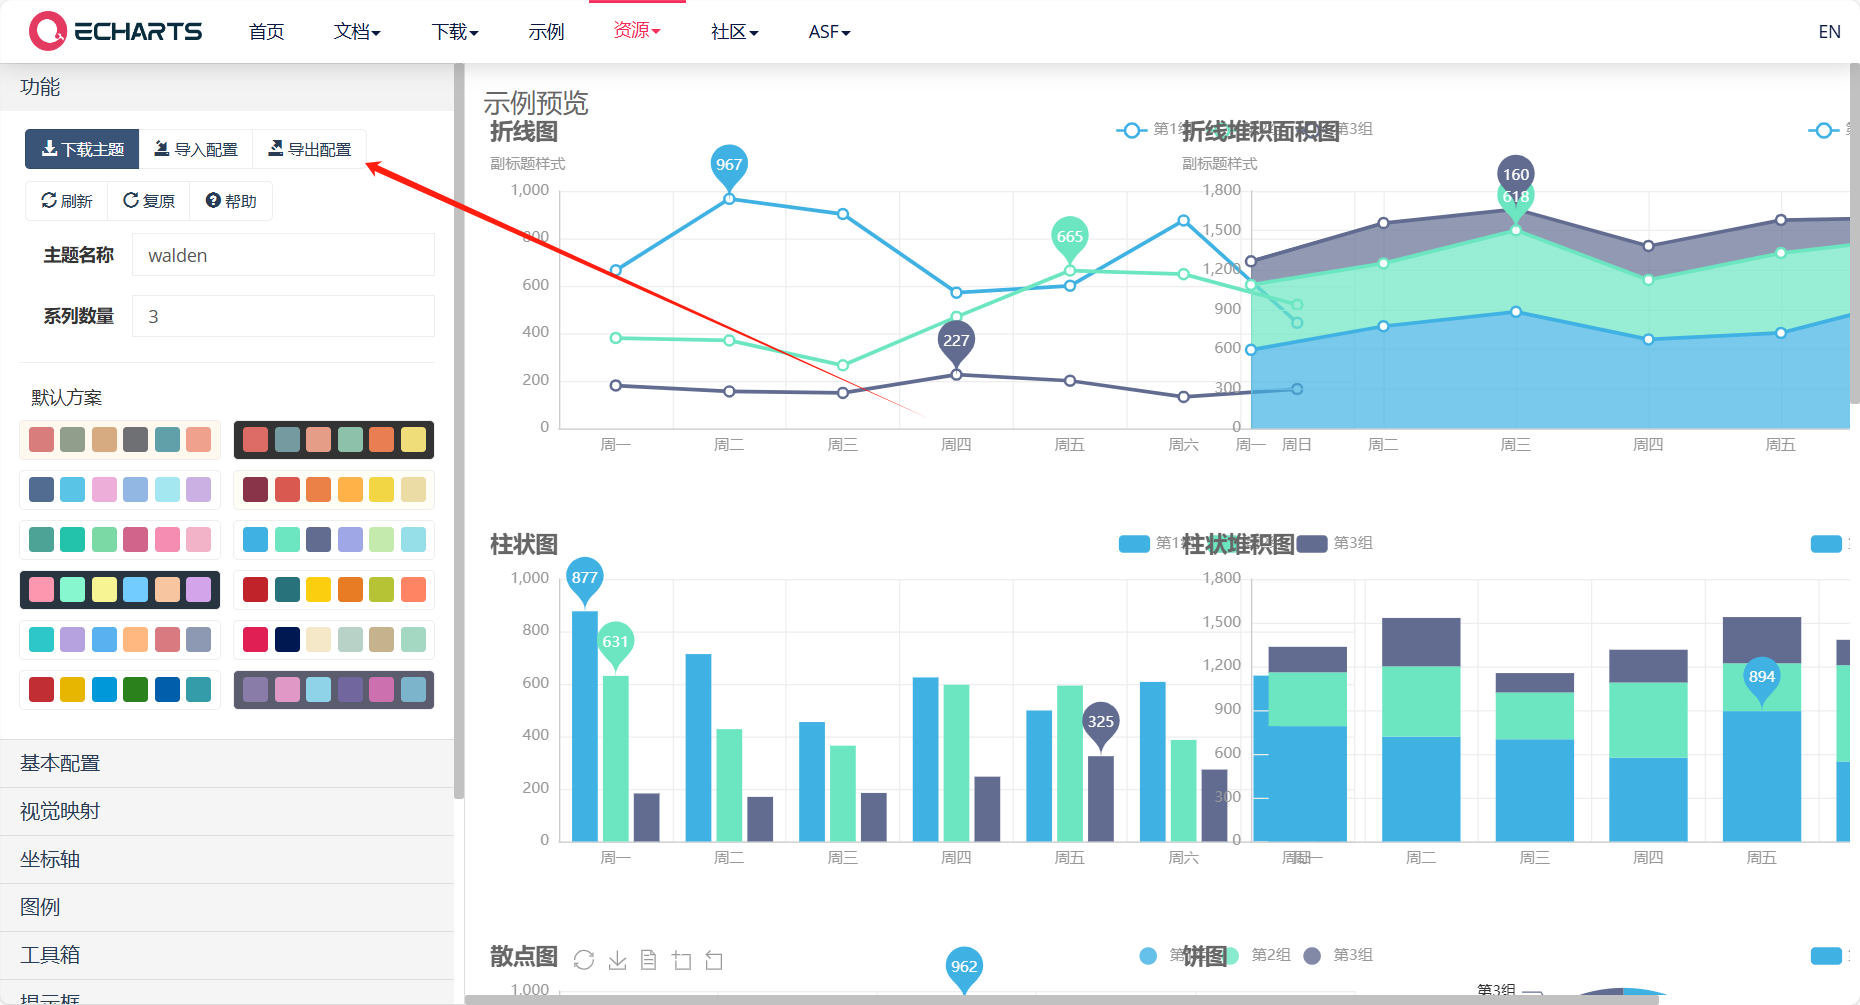1860x1005 pixels.
Task: Select the dark navy pastel color scheme
Action: (x=120, y=590)
